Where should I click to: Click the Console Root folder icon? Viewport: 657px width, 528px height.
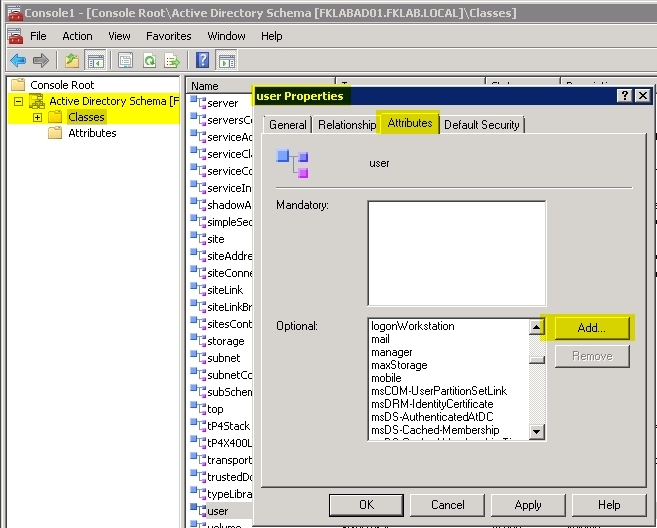(18, 85)
